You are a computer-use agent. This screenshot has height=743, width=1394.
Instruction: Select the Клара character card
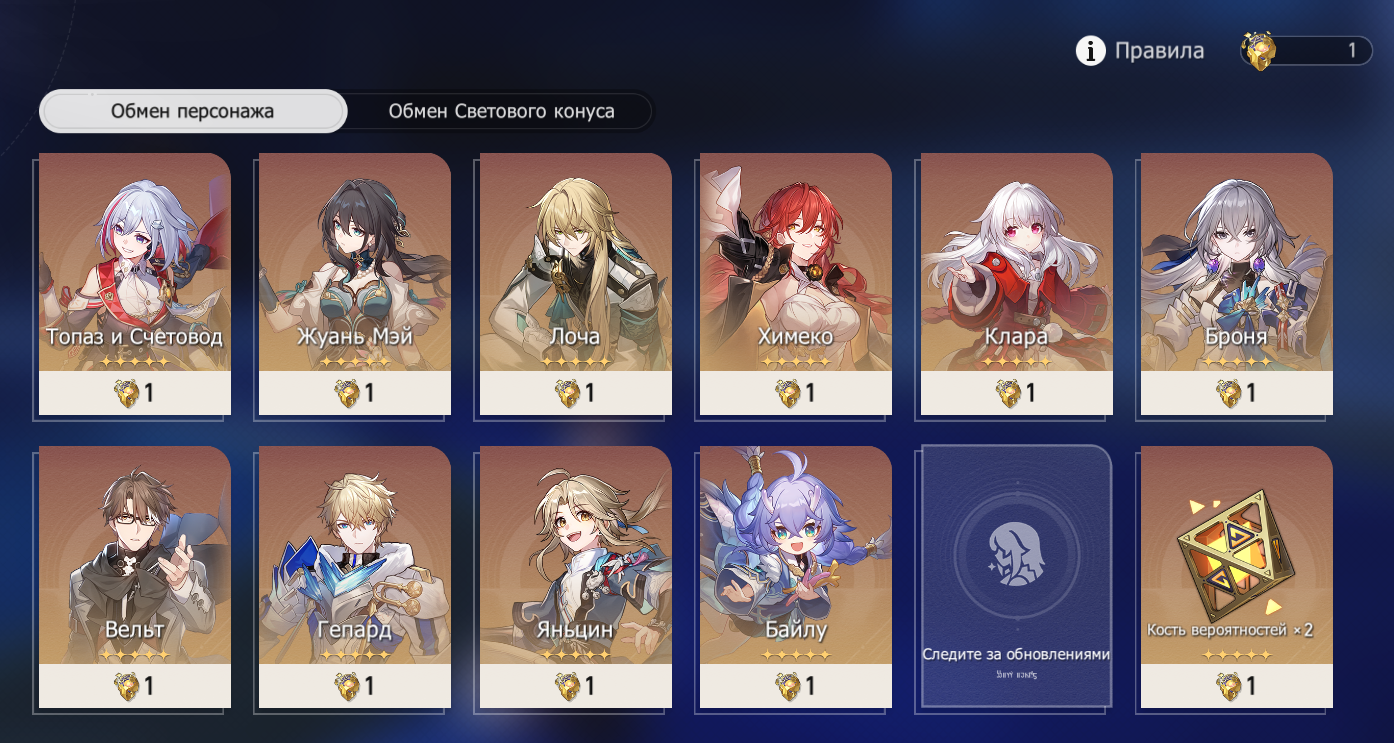click(1017, 284)
